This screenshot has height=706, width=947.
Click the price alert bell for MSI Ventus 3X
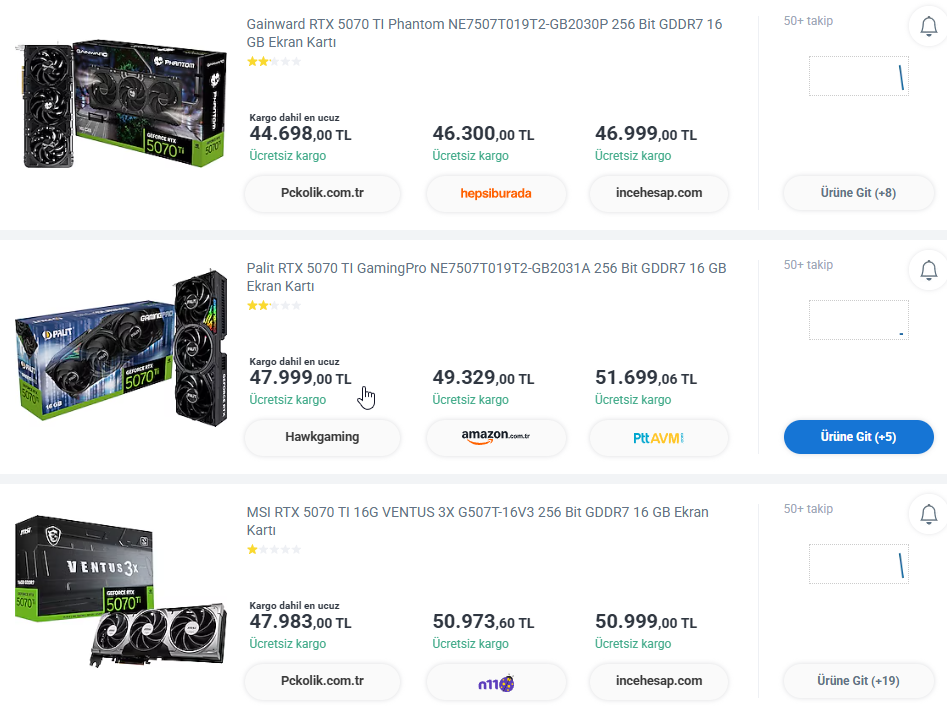click(928, 514)
